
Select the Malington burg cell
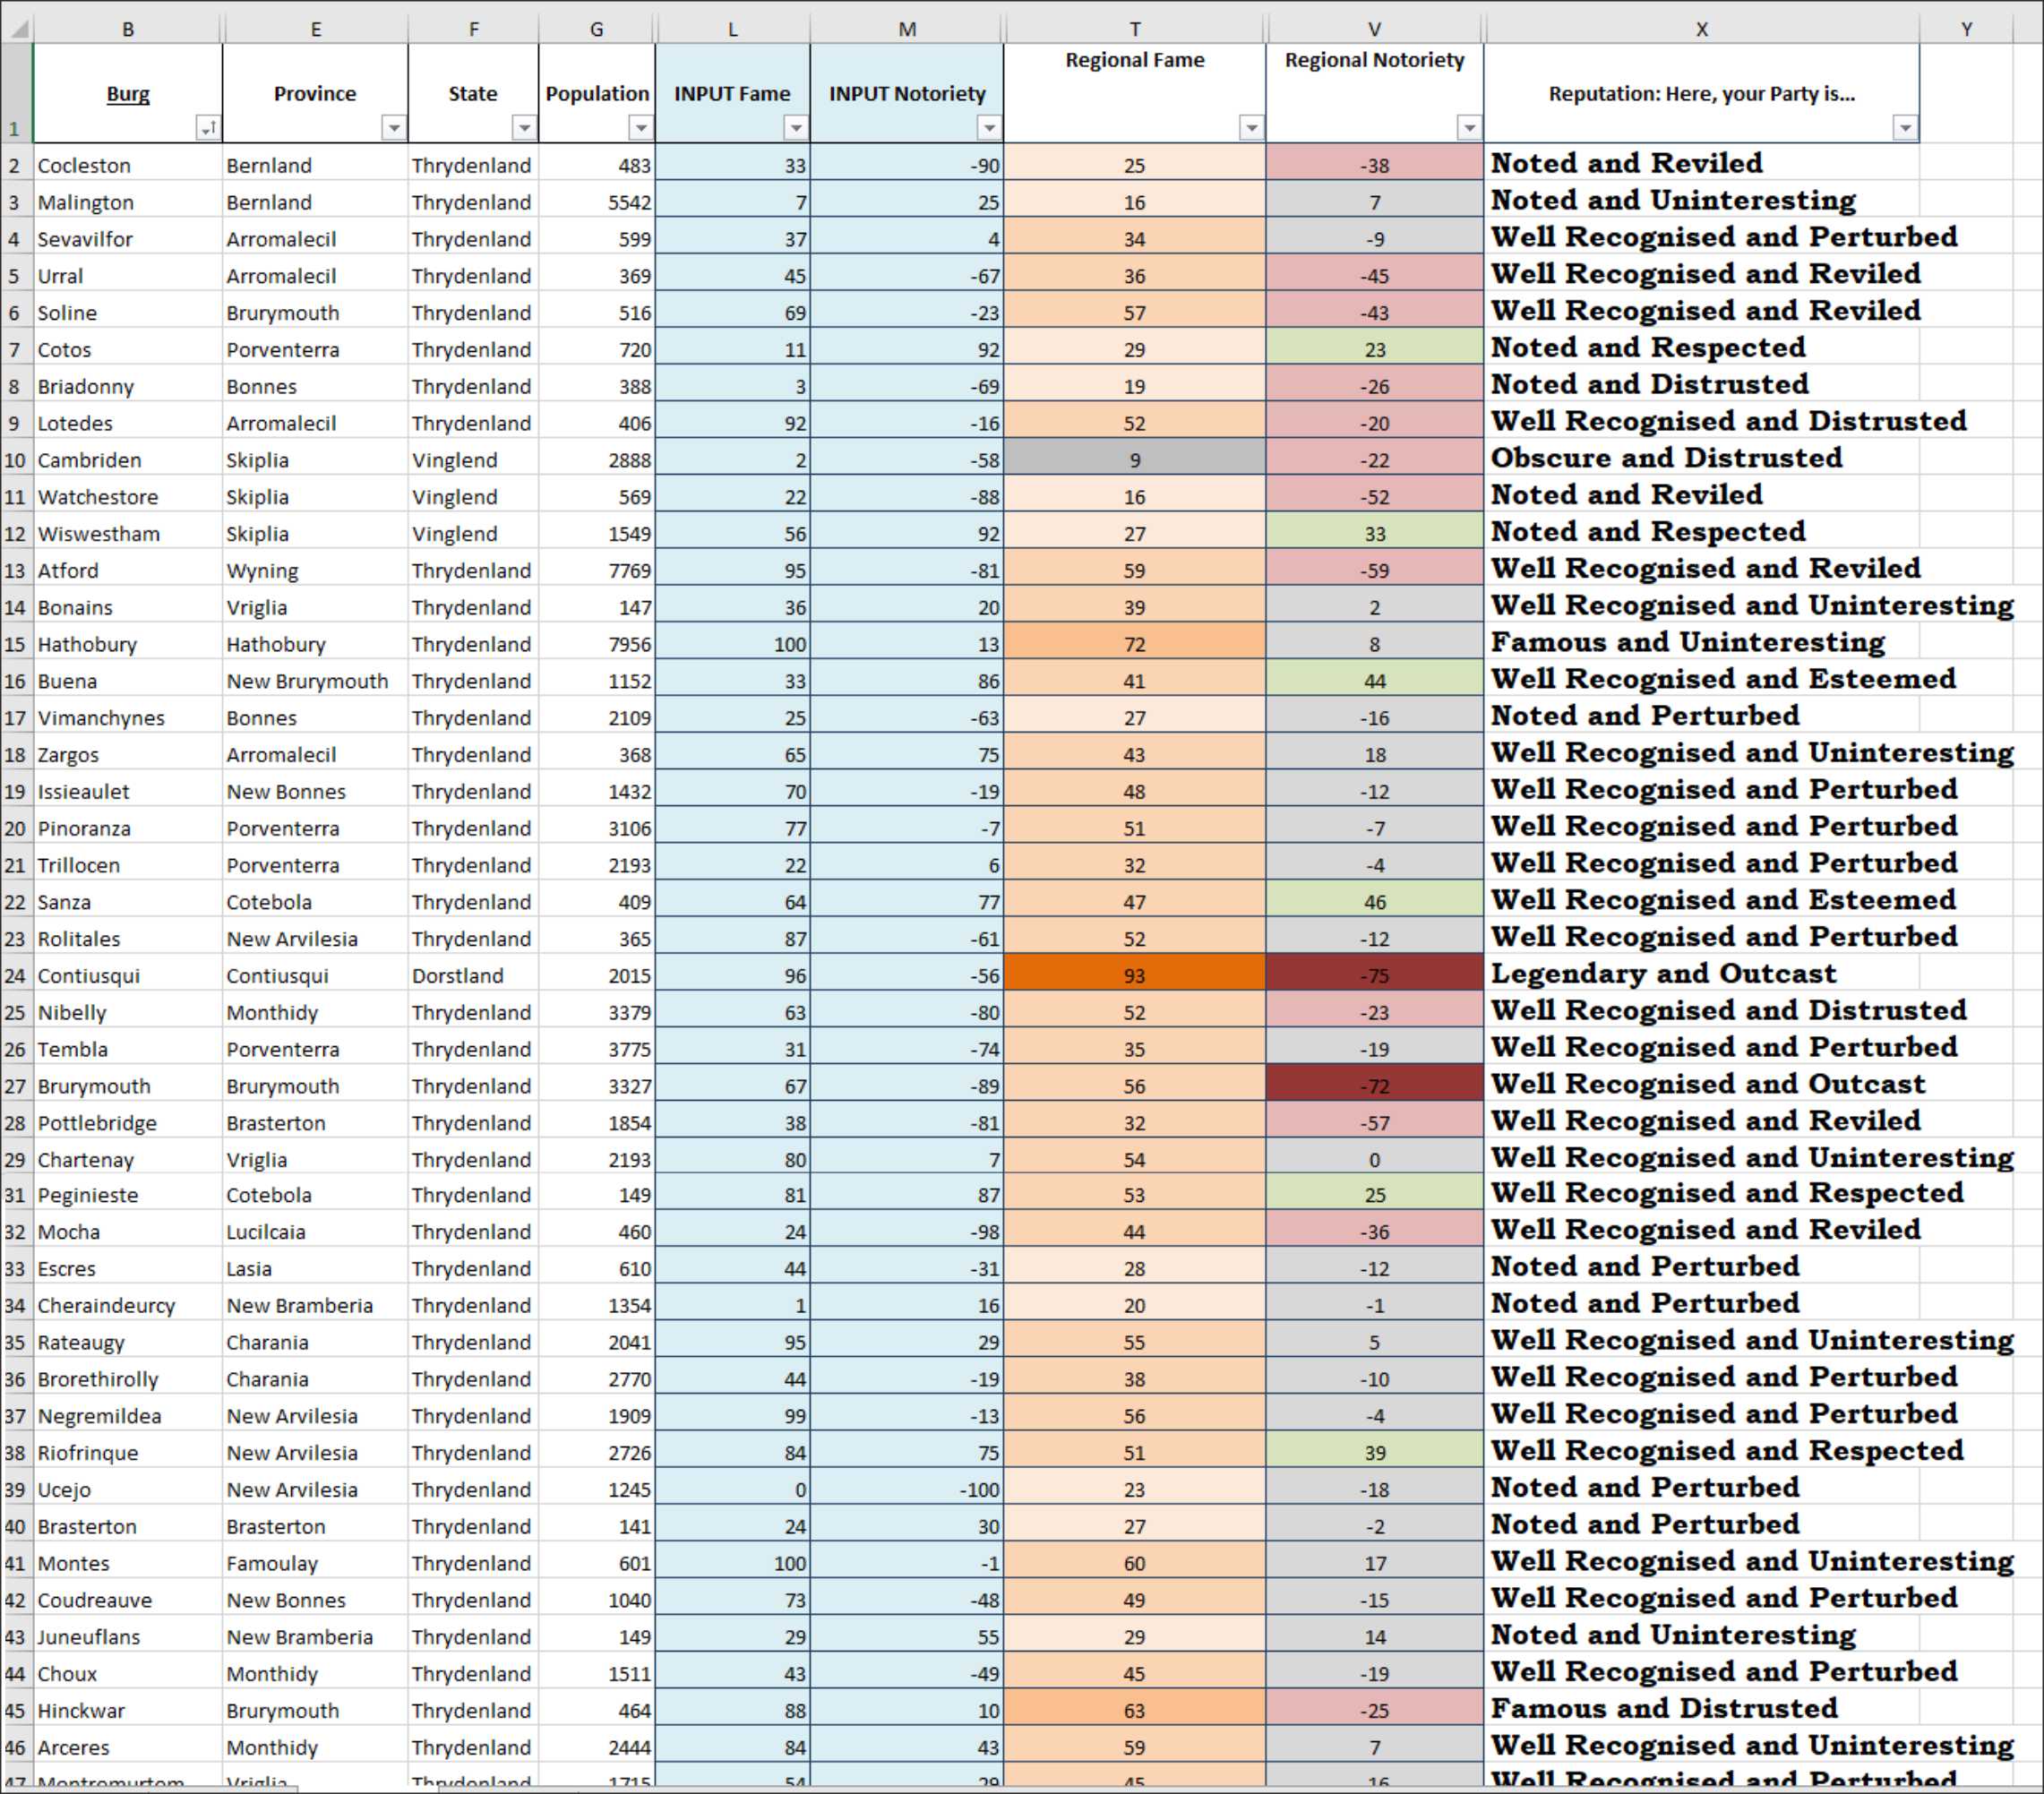pos(128,203)
